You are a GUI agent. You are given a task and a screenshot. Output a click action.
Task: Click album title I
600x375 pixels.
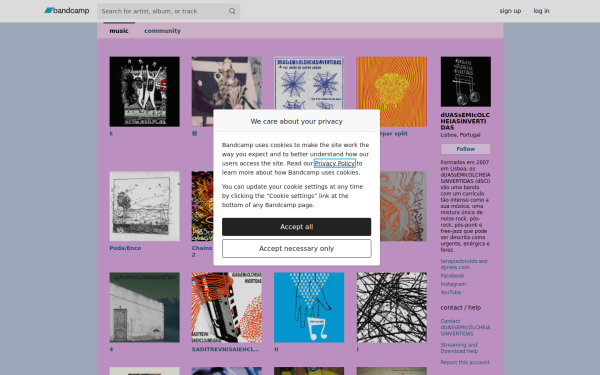tap(357, 349)
